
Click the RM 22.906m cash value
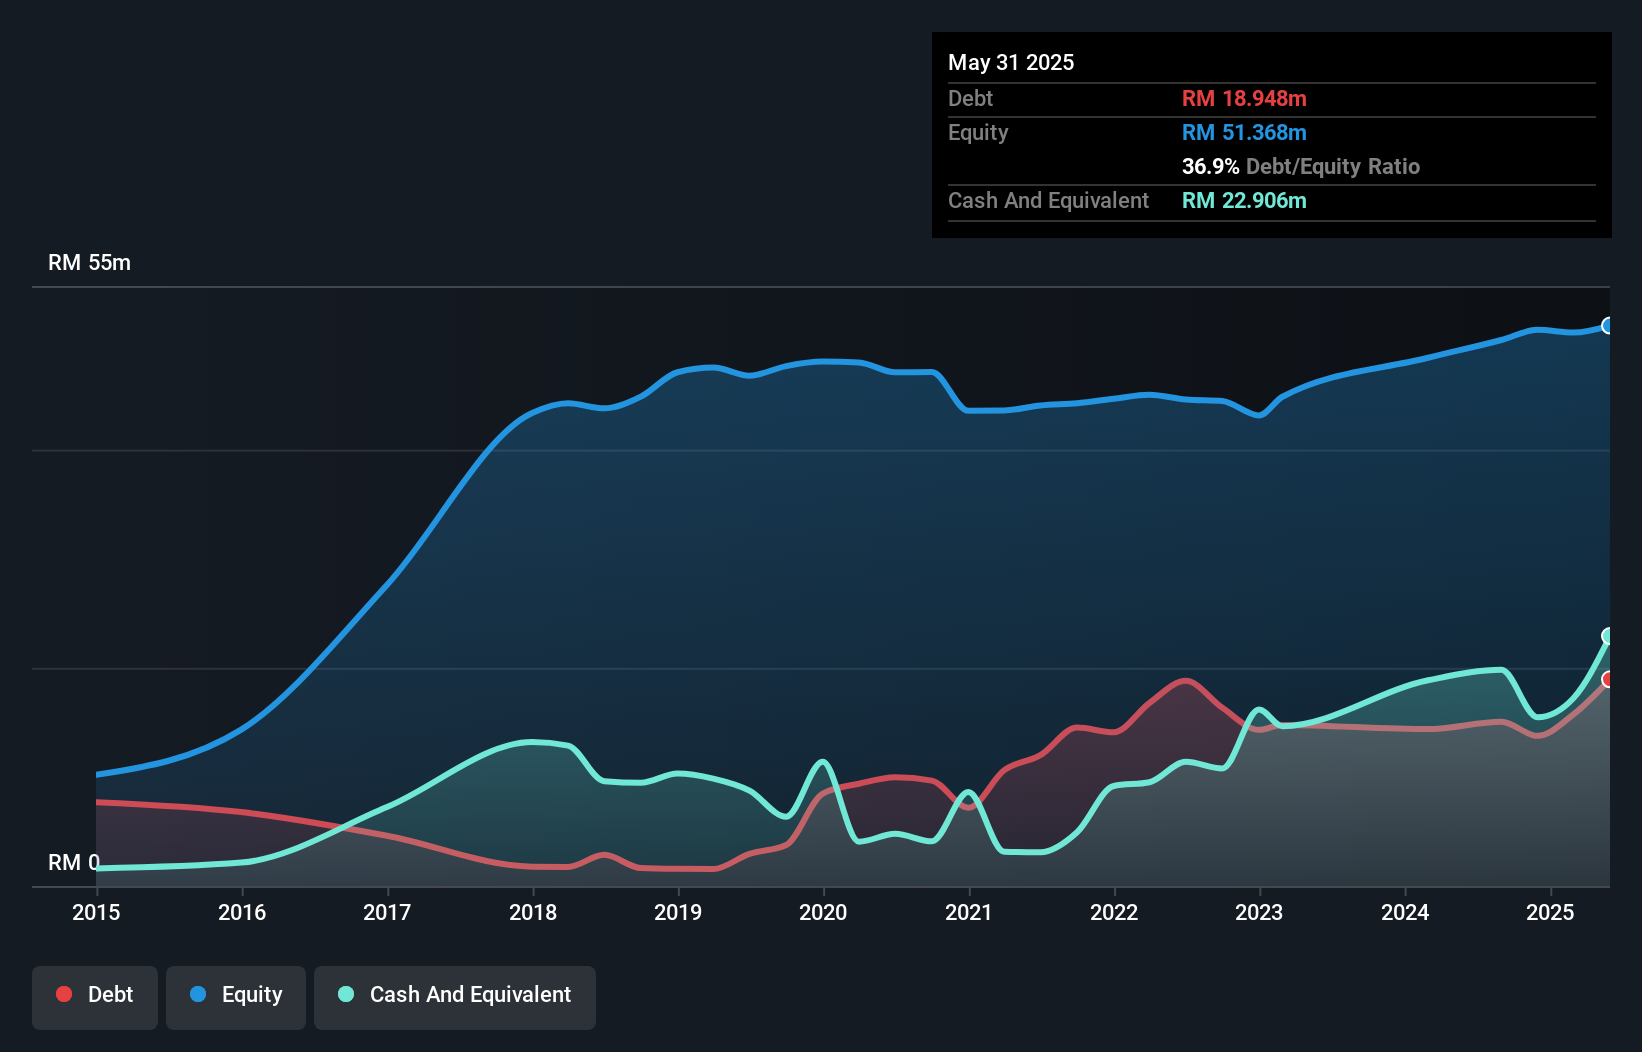(x=1244, y=200)
